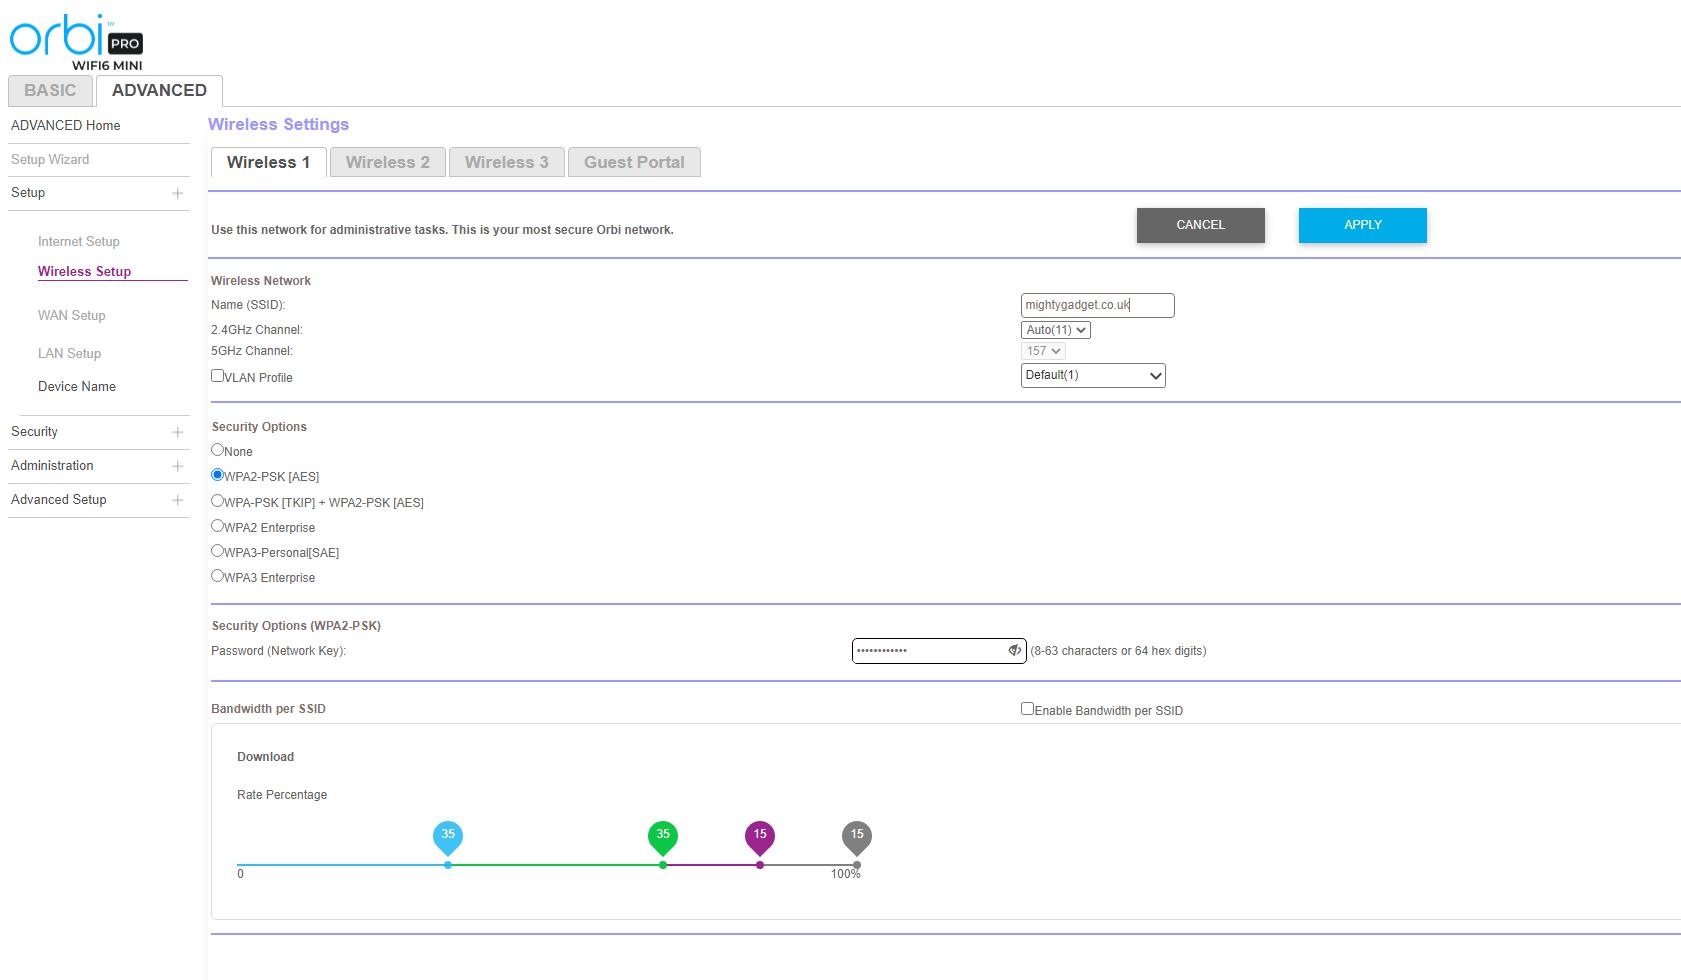Select WPA3-Personal[SAE] security option
Viewport: 1681px width, 980px height.
coord(217,551)
